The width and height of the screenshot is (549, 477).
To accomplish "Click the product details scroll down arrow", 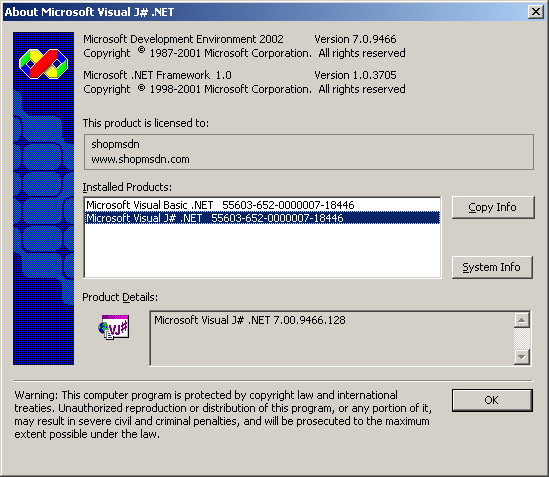I will 522,357.
